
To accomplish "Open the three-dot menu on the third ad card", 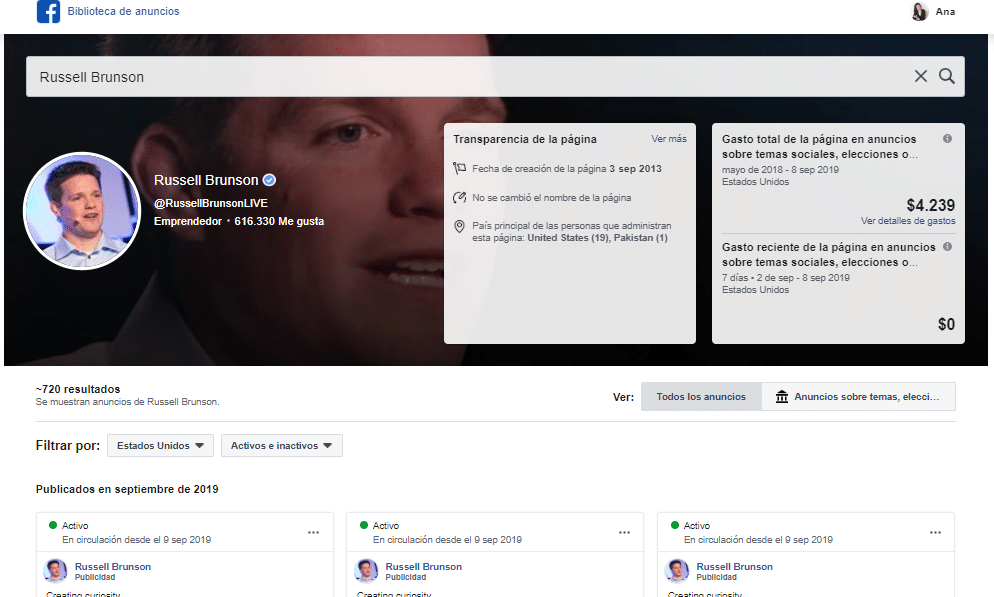I will [935, 532].
